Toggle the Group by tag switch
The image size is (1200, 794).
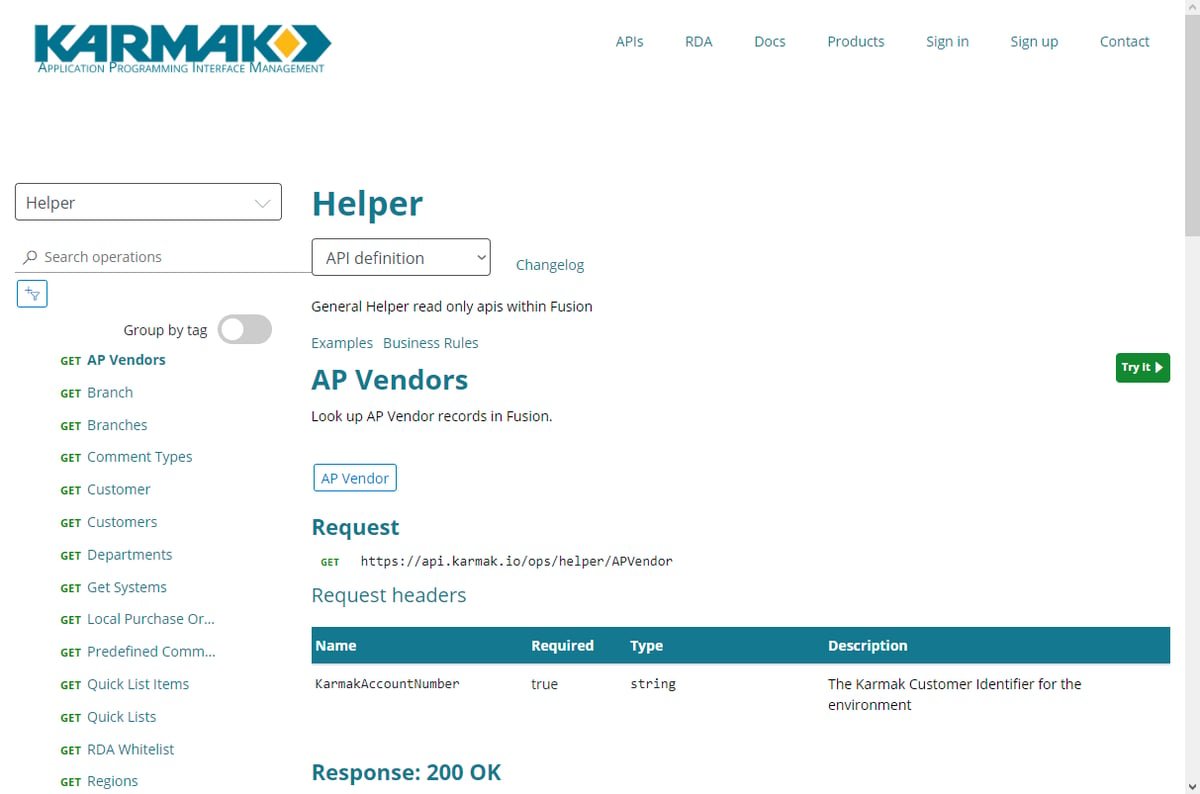(245, 329)
